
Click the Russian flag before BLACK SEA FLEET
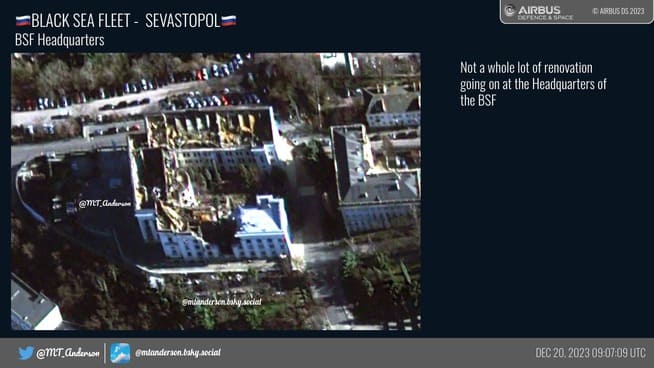[x=23, y=20]
